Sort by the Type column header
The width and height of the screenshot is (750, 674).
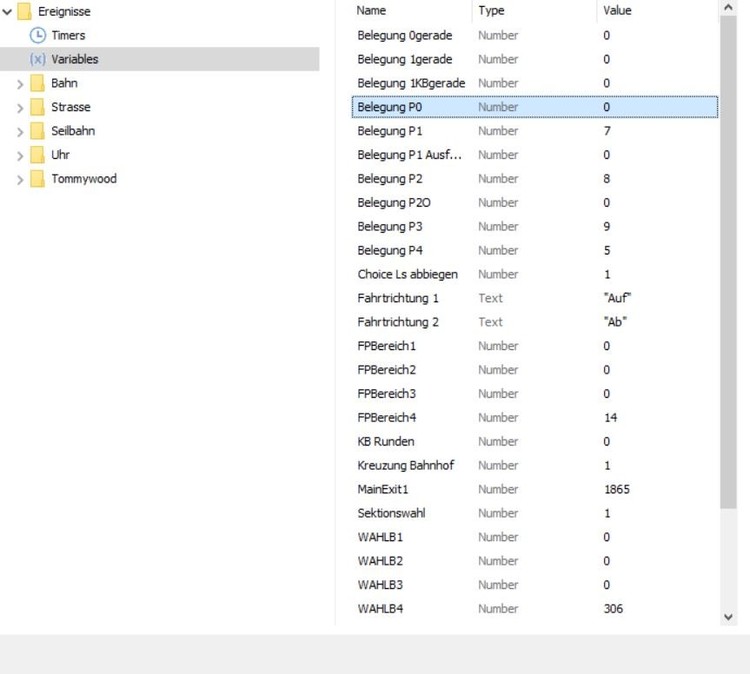point(491,11)
